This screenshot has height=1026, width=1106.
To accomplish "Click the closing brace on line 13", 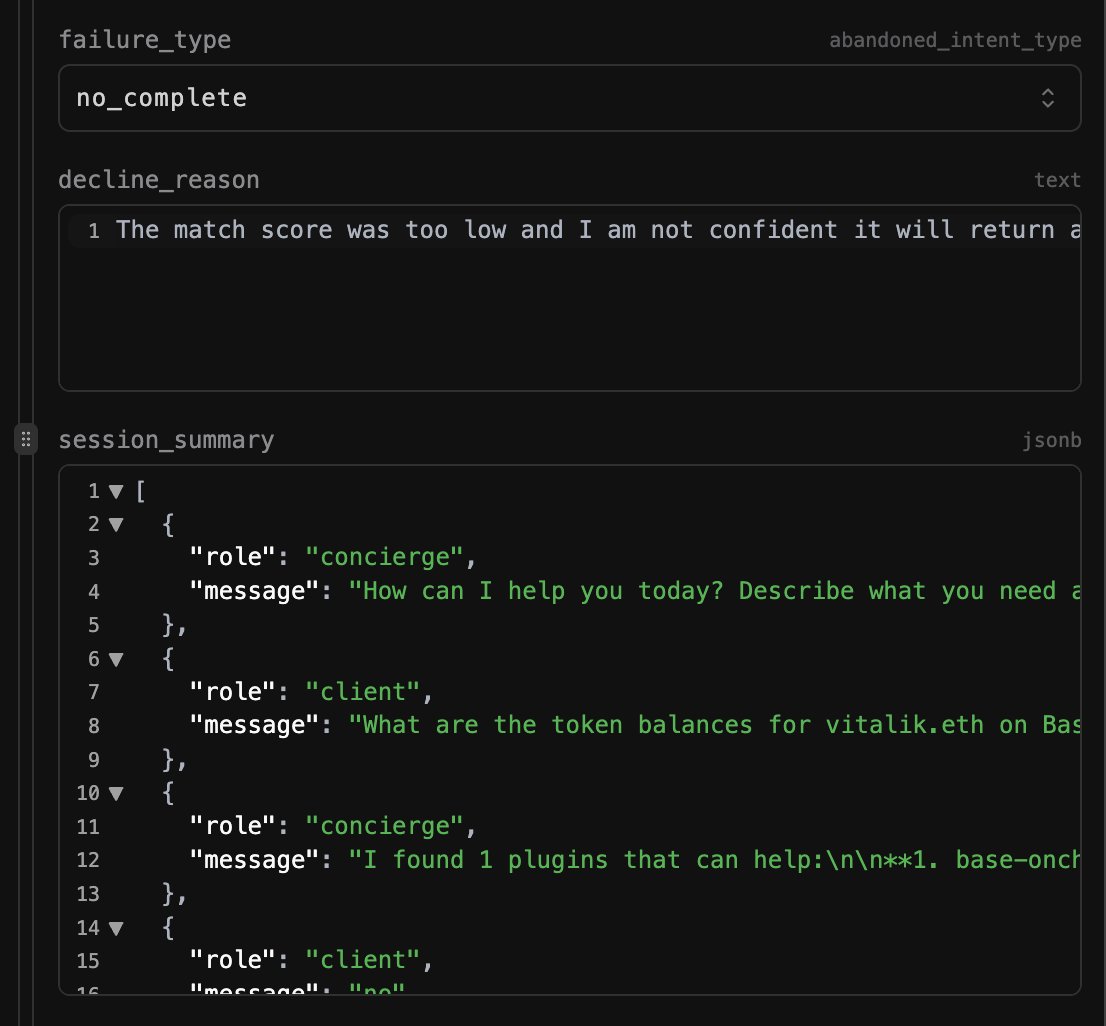I will (169, 894).
